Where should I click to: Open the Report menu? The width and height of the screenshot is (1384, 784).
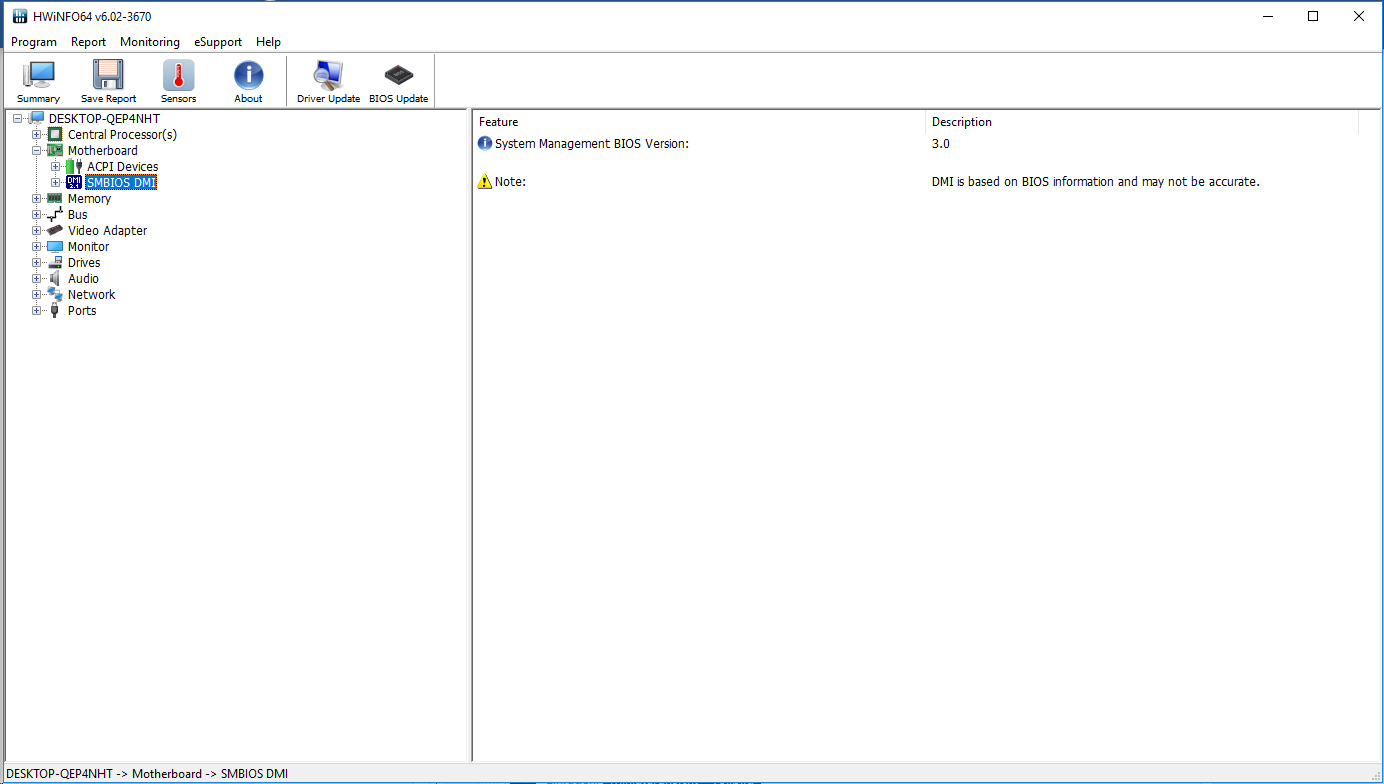(88, 42)
